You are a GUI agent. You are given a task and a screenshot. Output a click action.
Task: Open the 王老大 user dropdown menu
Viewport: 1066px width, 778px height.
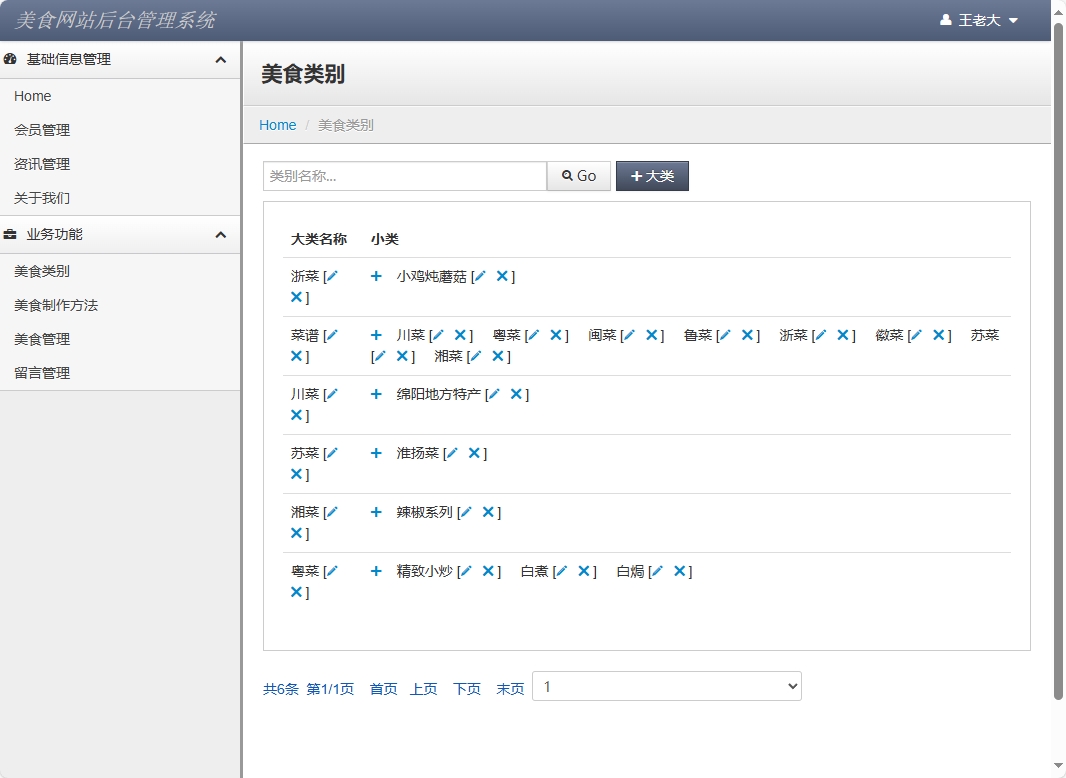point(979,20)
